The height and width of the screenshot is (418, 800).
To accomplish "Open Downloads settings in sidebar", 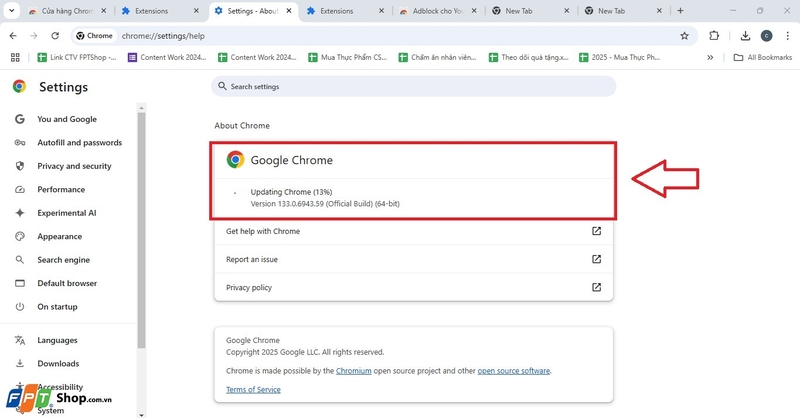I will click(x=58, y=363).
